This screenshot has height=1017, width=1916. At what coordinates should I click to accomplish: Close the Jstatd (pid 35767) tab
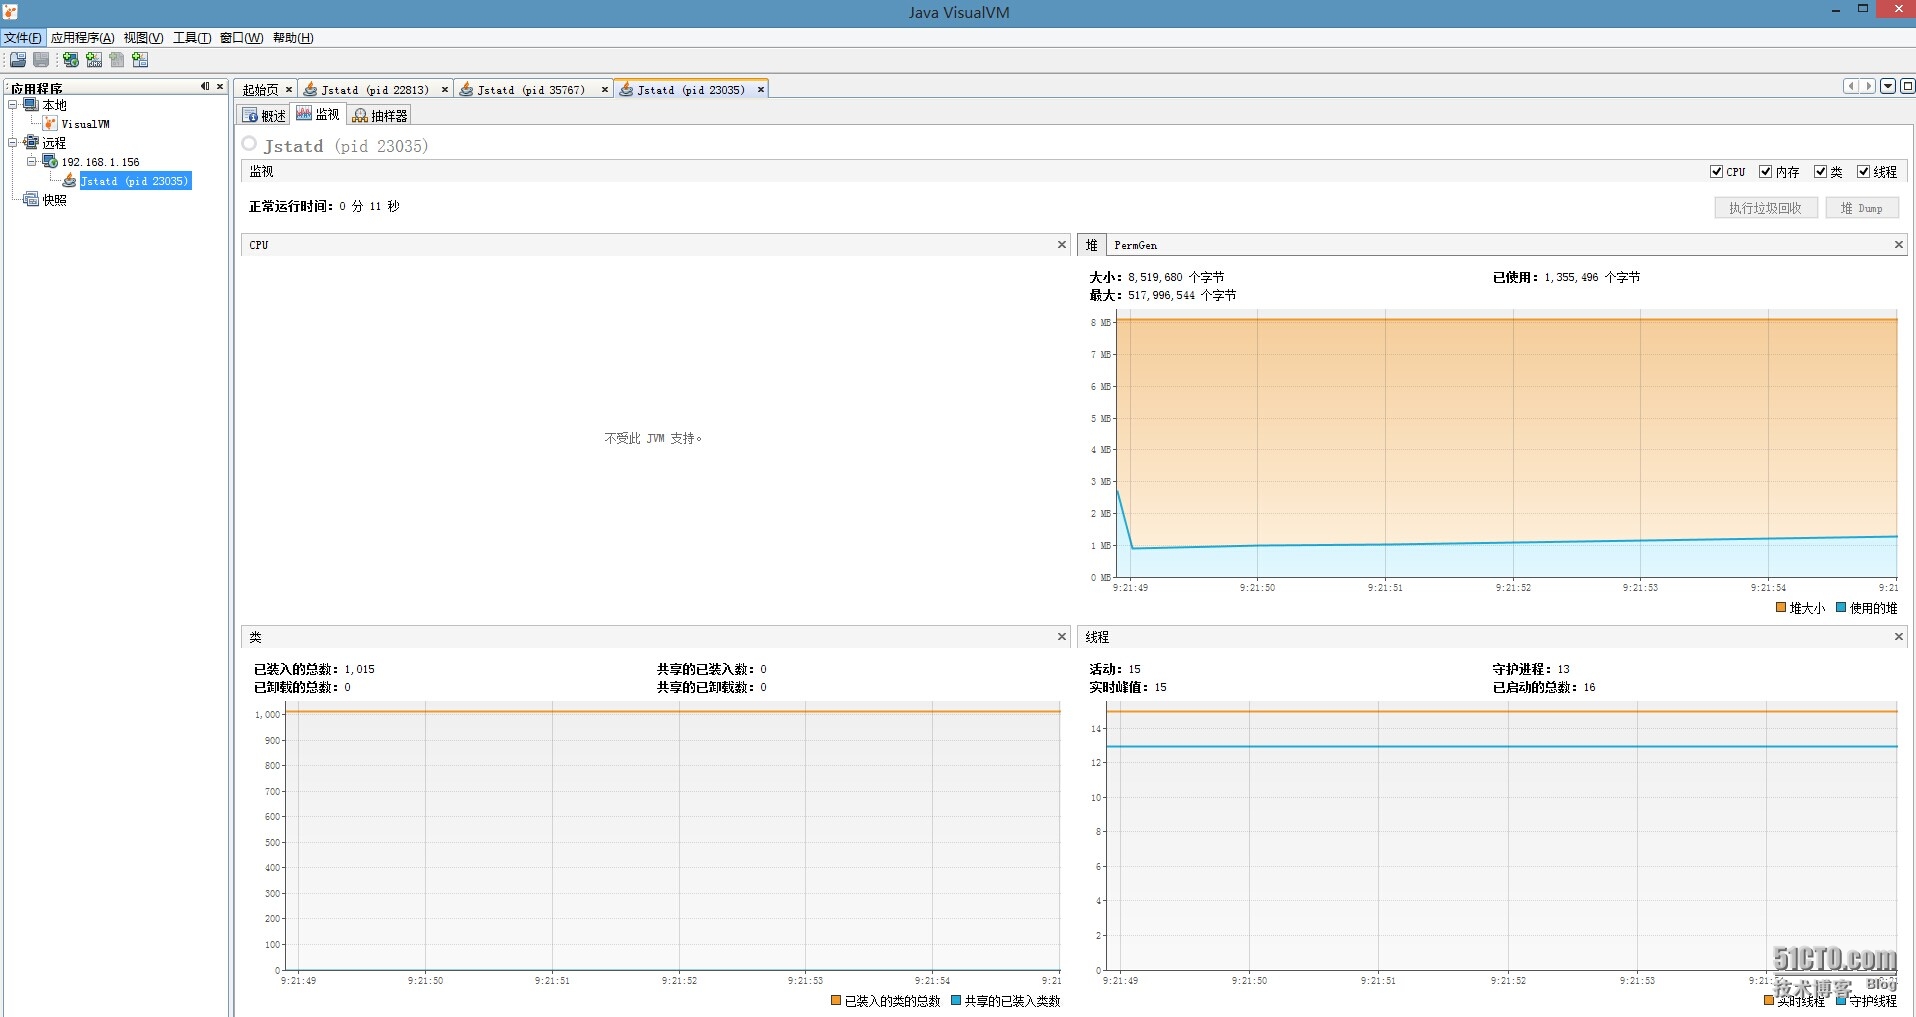604,90
